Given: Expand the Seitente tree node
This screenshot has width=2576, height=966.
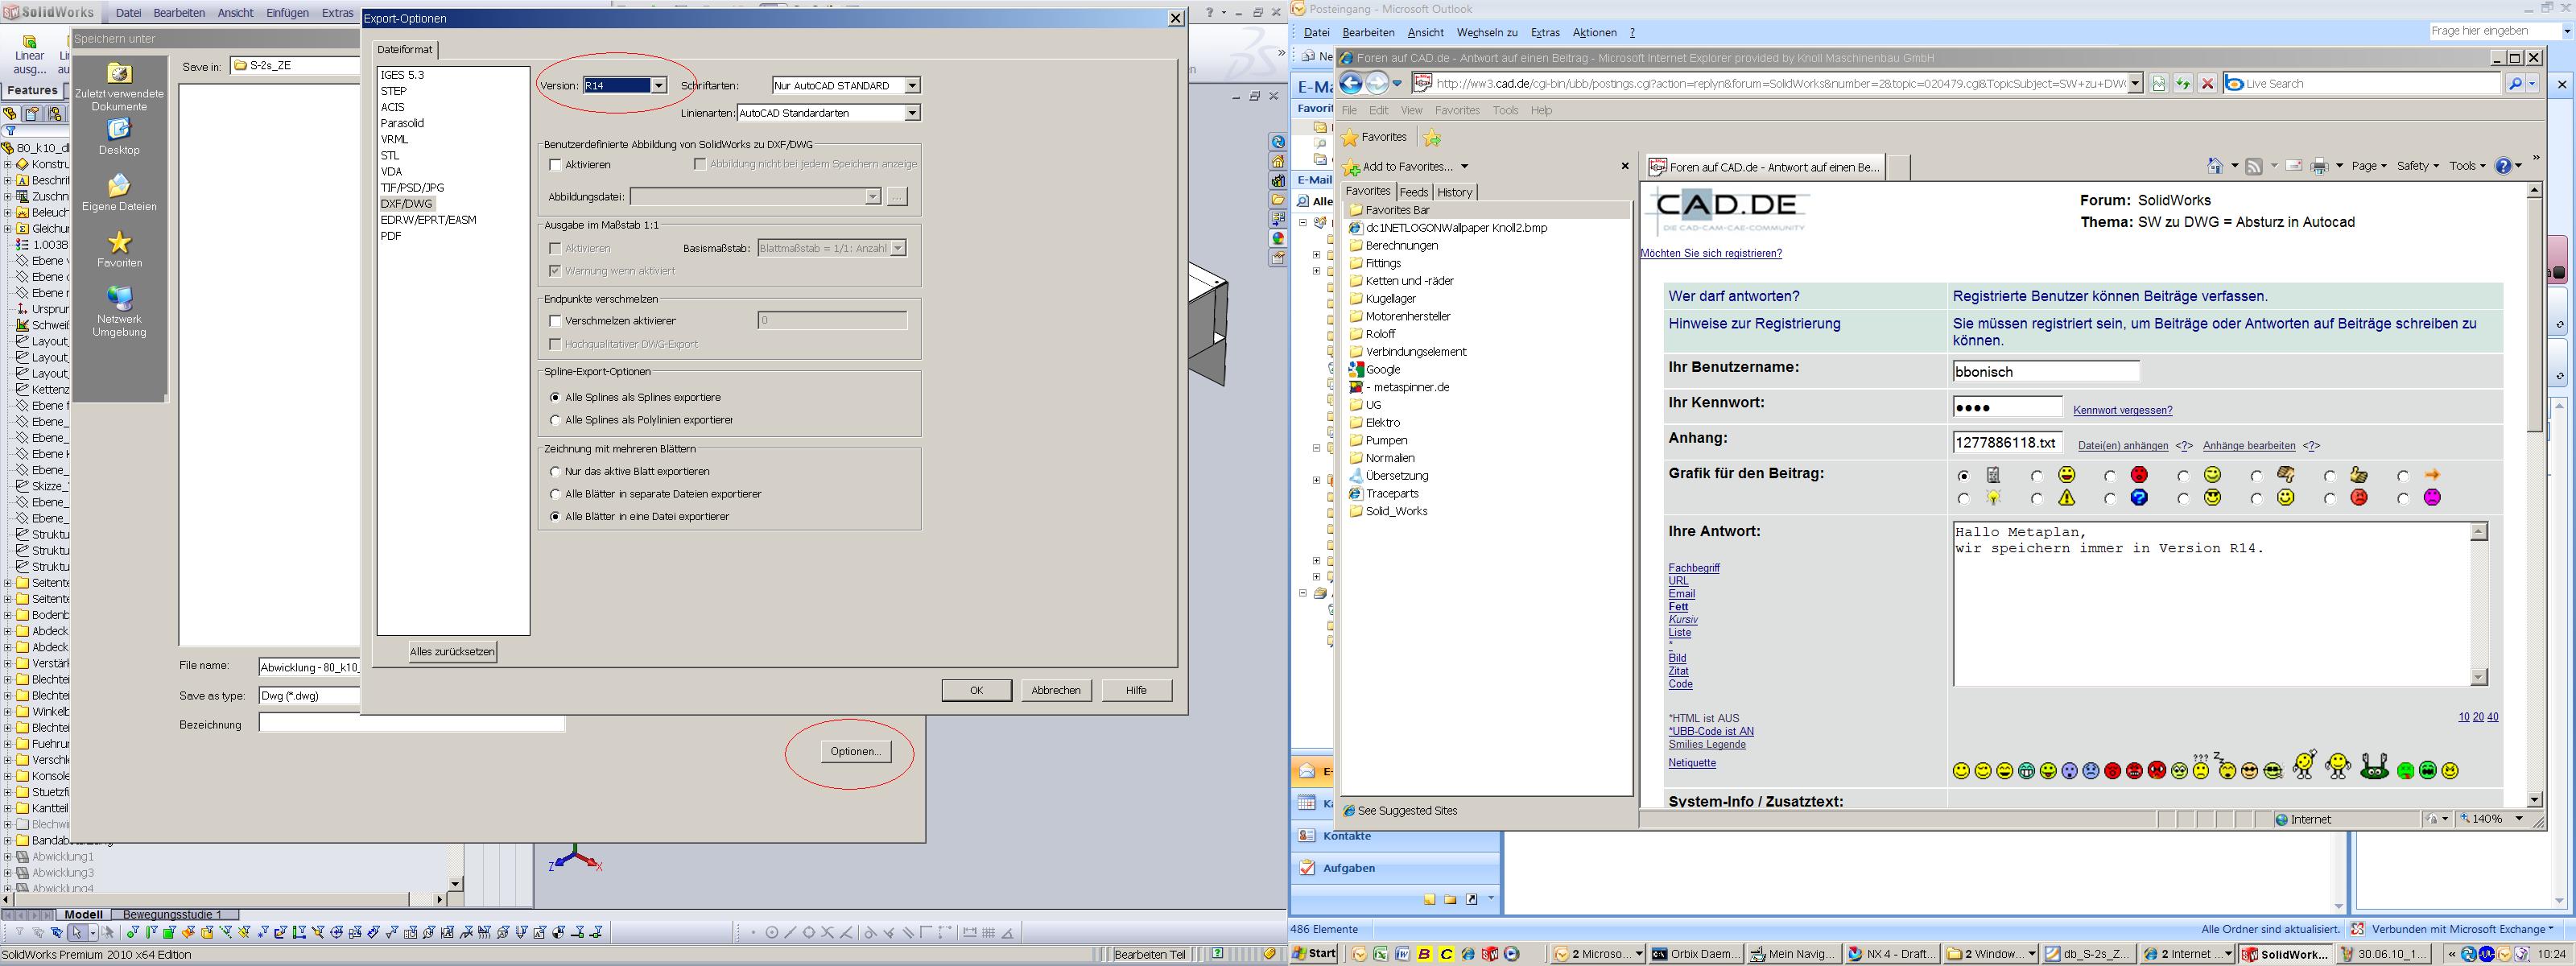Looking at the screenshot, I should pos(8,583).
